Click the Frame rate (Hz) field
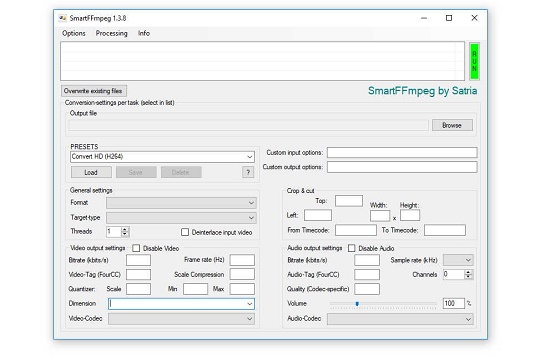 [242, 260]
